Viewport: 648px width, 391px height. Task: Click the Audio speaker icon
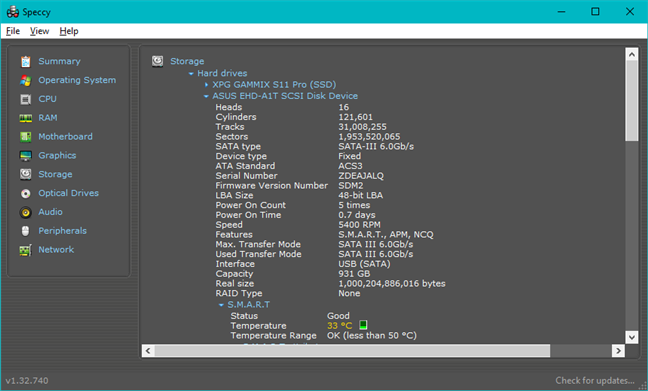tap(26, 212)
